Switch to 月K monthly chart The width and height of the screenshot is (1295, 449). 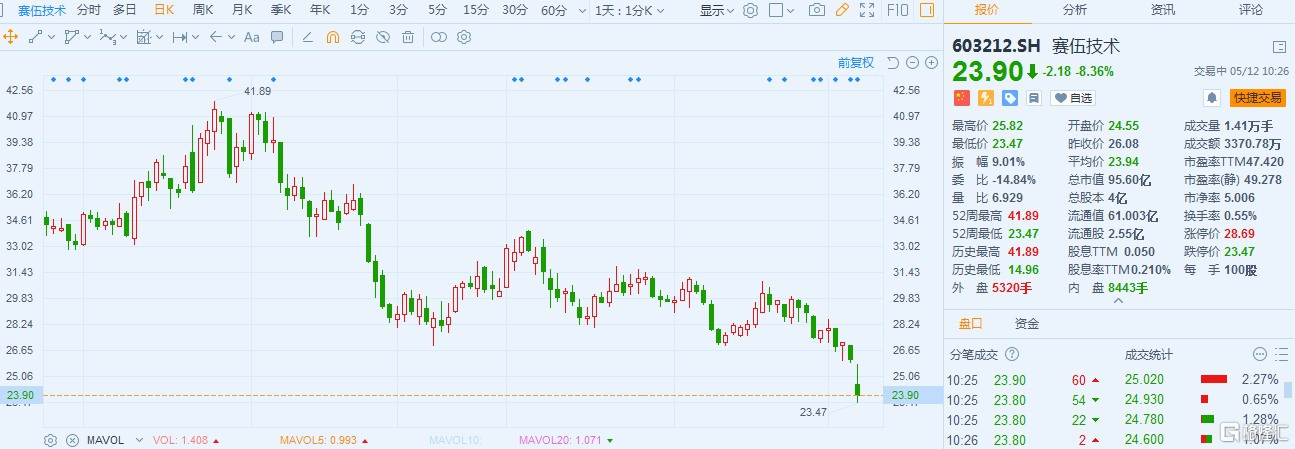242,10
